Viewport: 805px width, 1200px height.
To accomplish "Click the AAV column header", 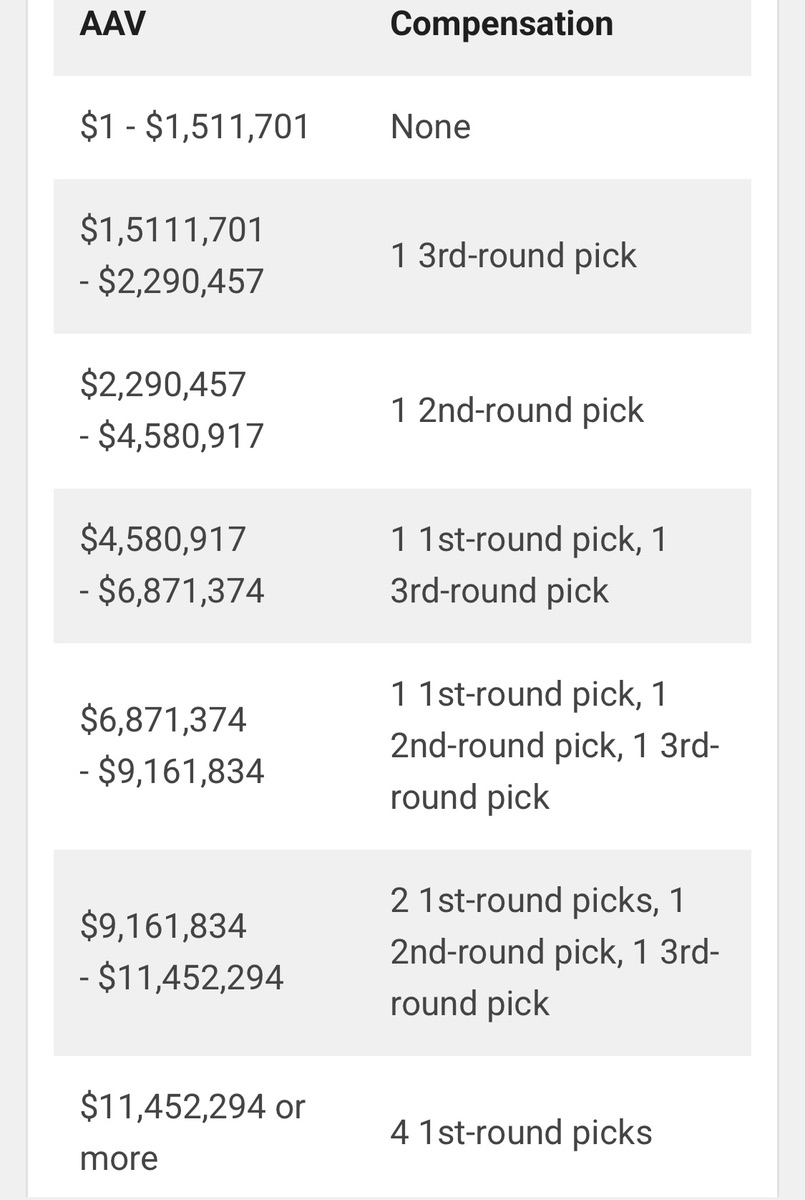I will [x=113, y=24].
